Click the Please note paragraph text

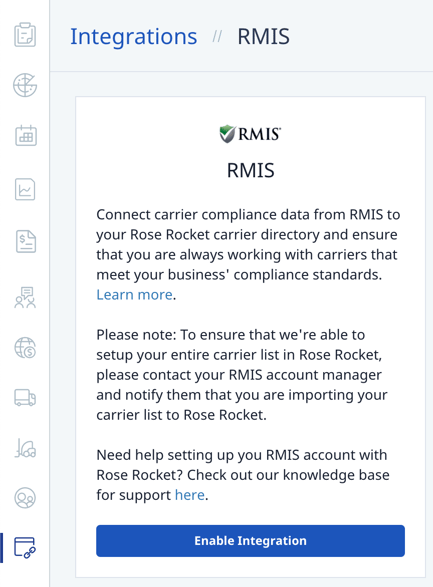pos(242,375)
